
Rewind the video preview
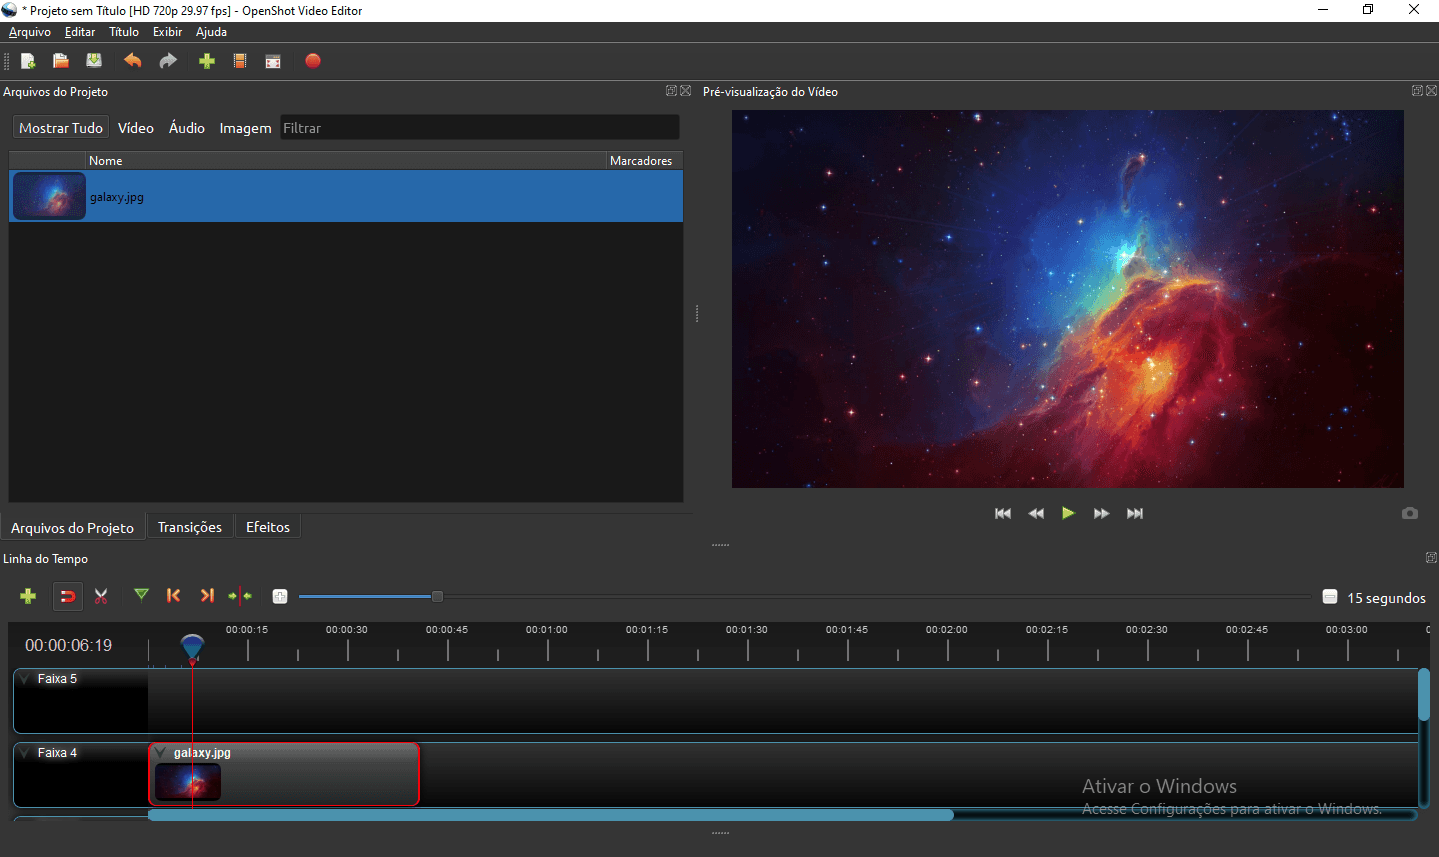pos(1036,513)
